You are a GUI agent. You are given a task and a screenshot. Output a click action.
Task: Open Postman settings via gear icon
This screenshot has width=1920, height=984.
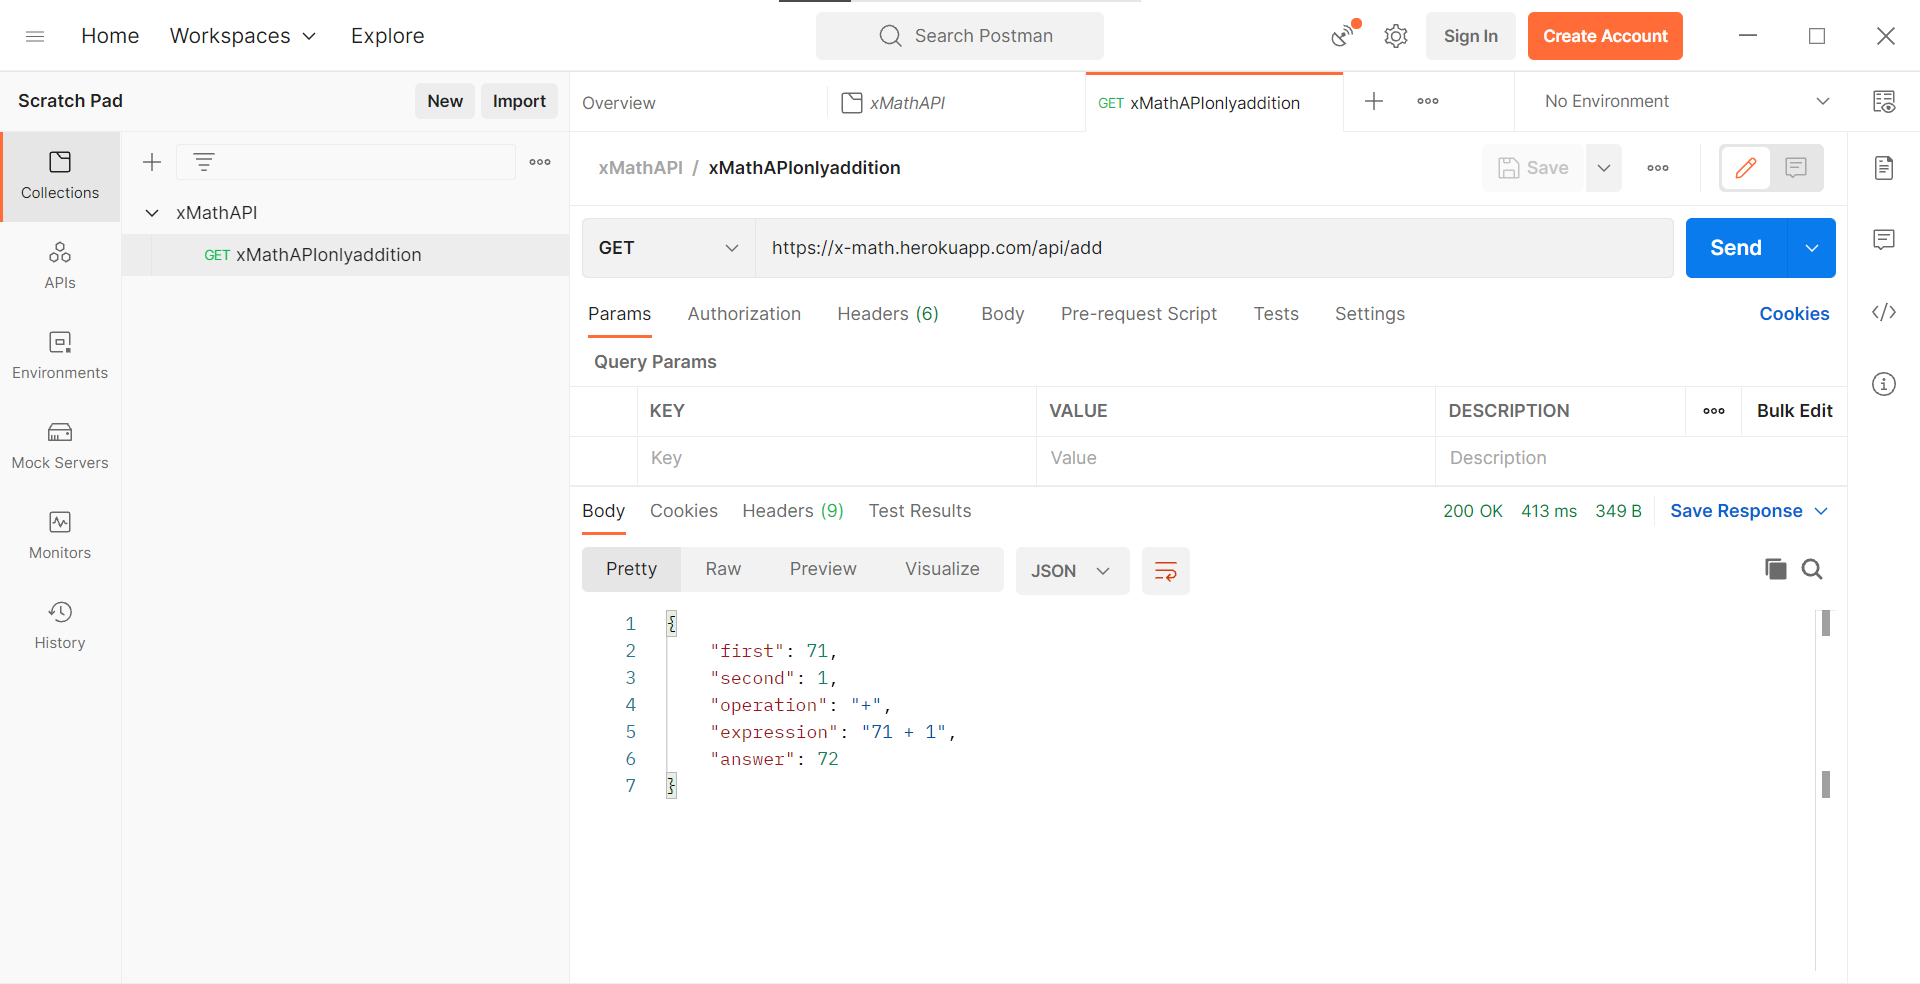pyautogui.click(x=1395, y=35)
